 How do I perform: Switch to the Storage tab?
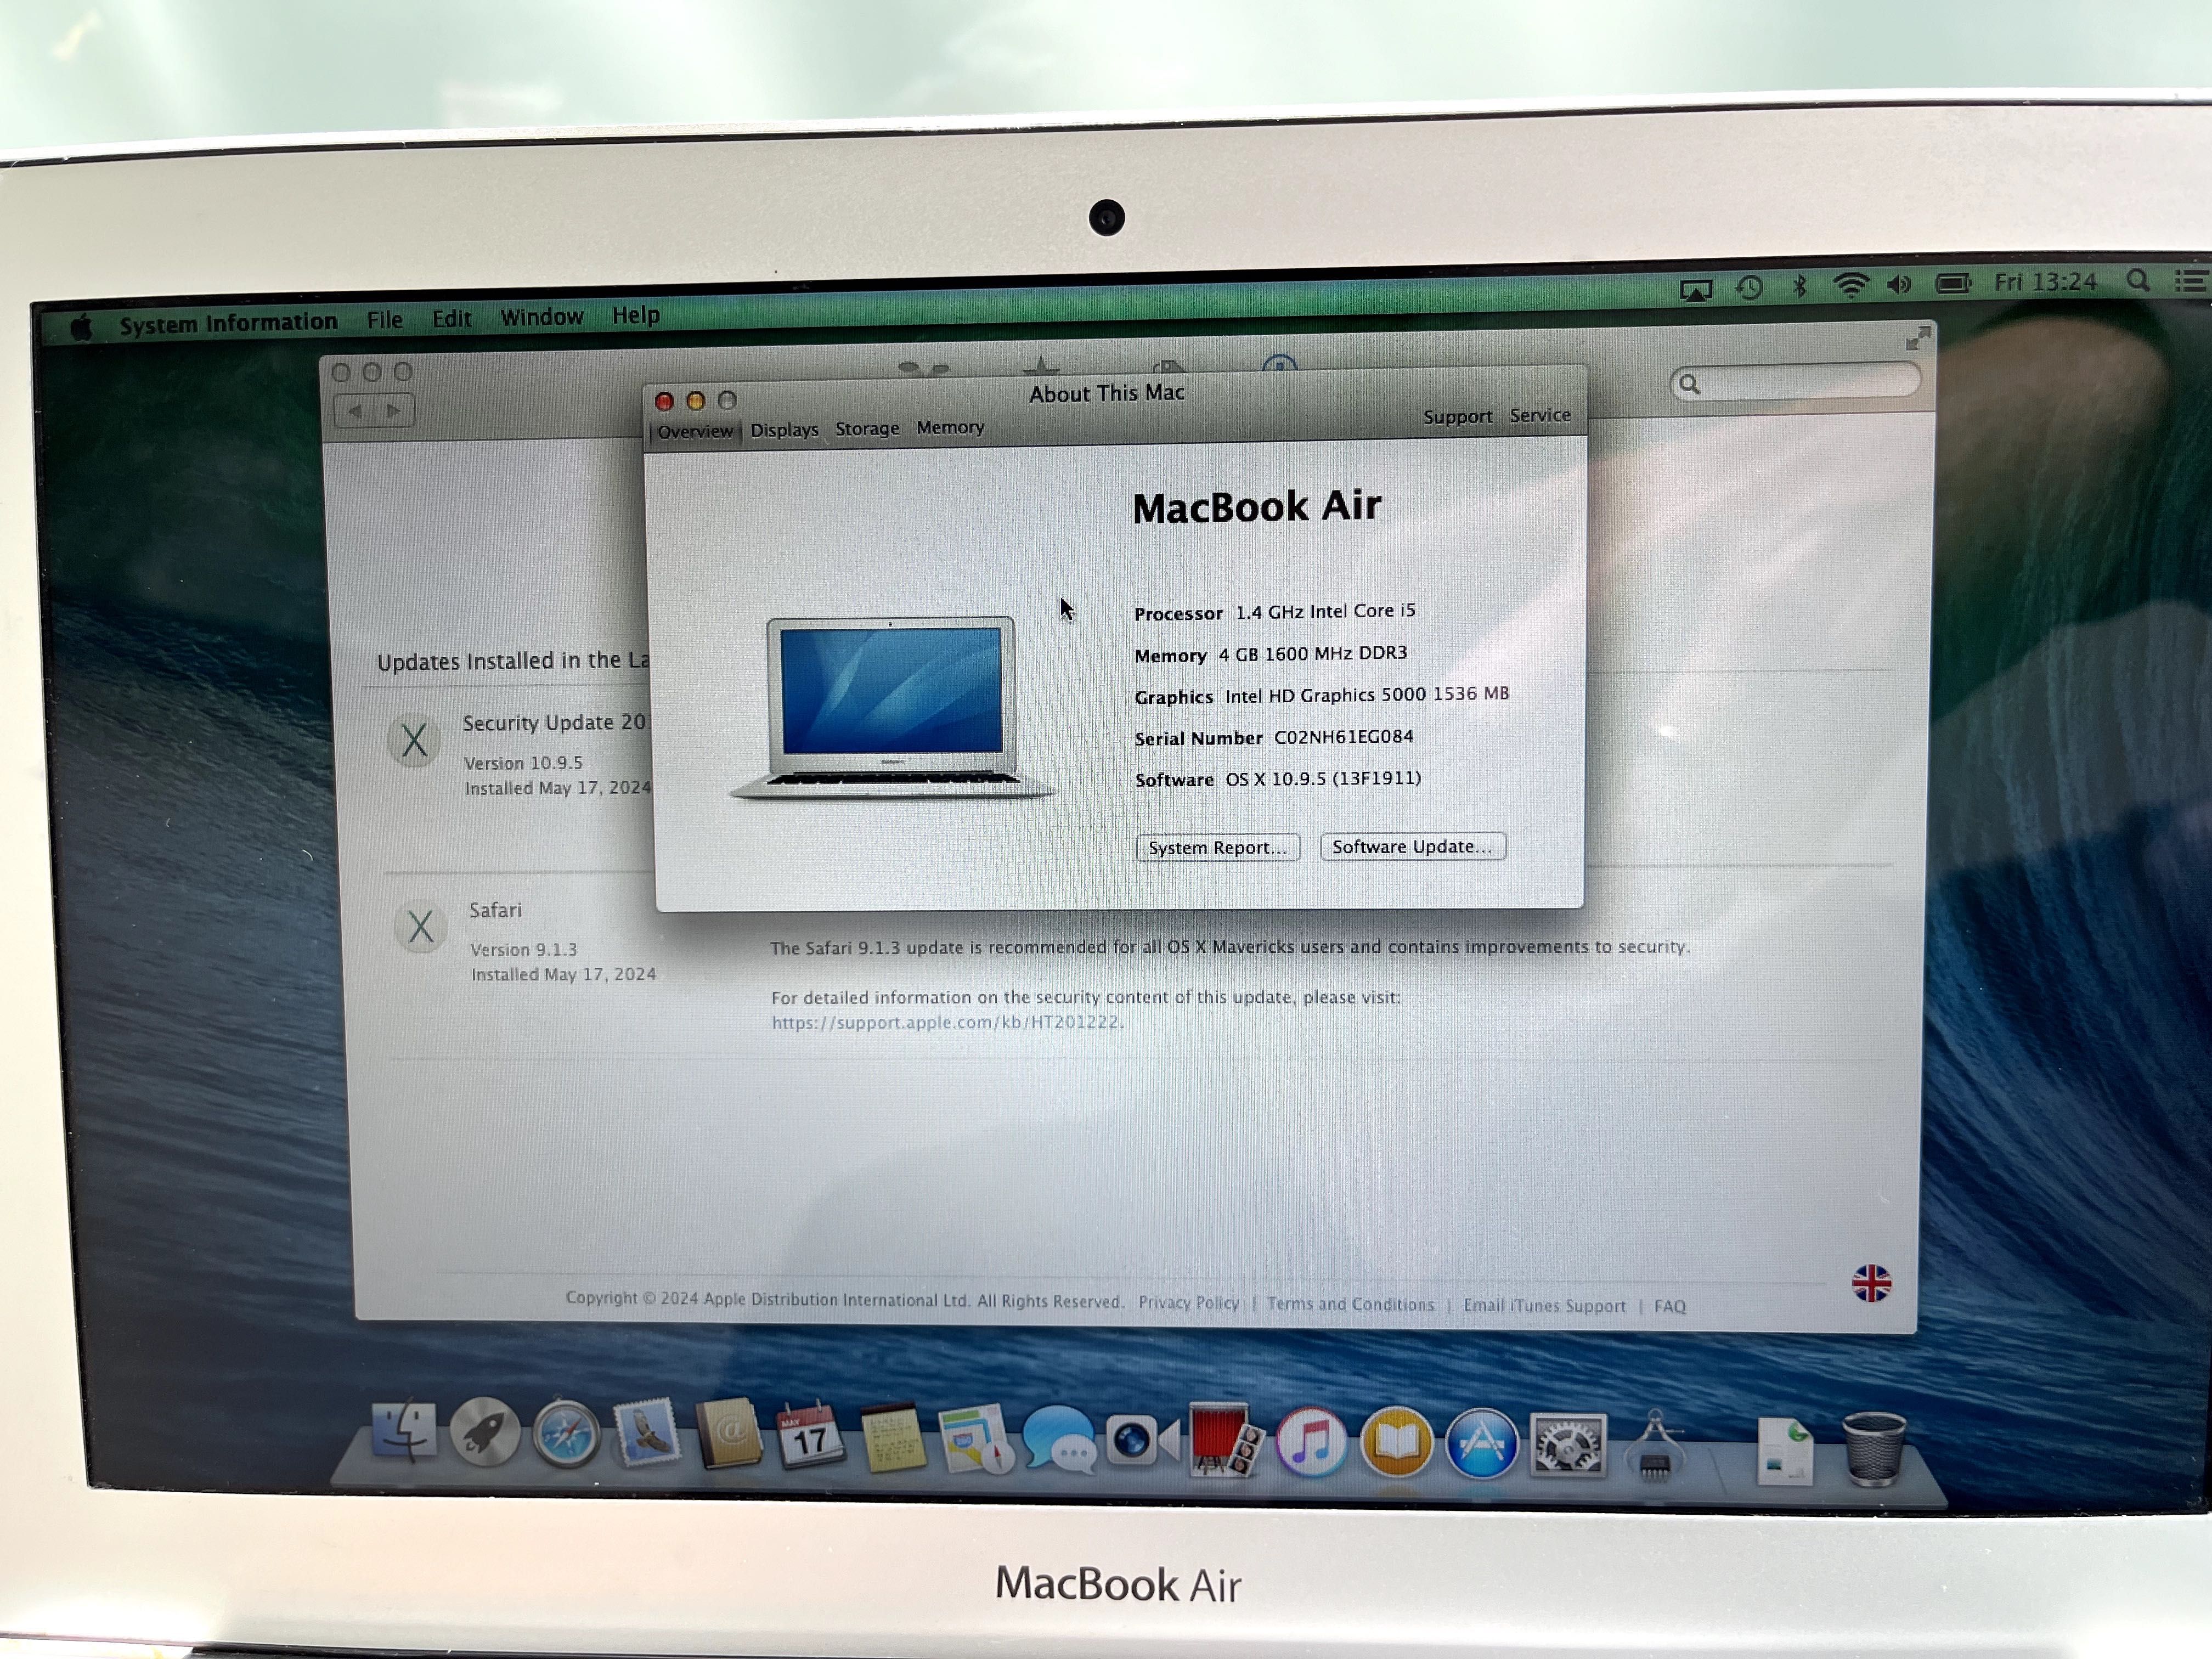tap(867, 428)
